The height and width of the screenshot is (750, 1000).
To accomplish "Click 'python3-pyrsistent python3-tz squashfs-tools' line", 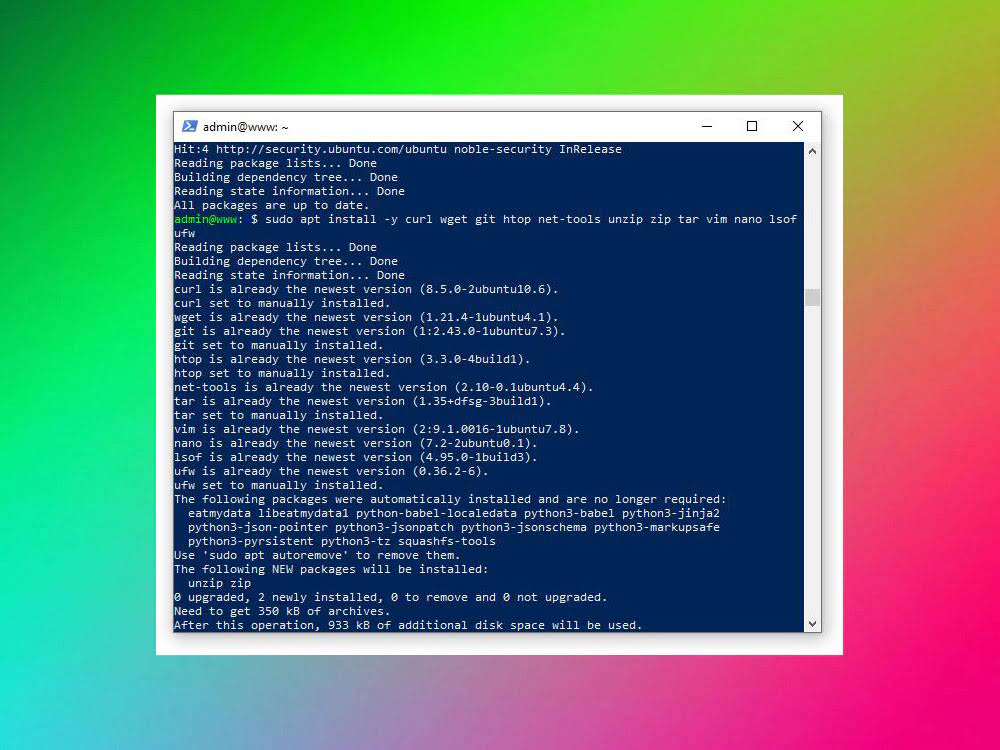I will (342, 542).
